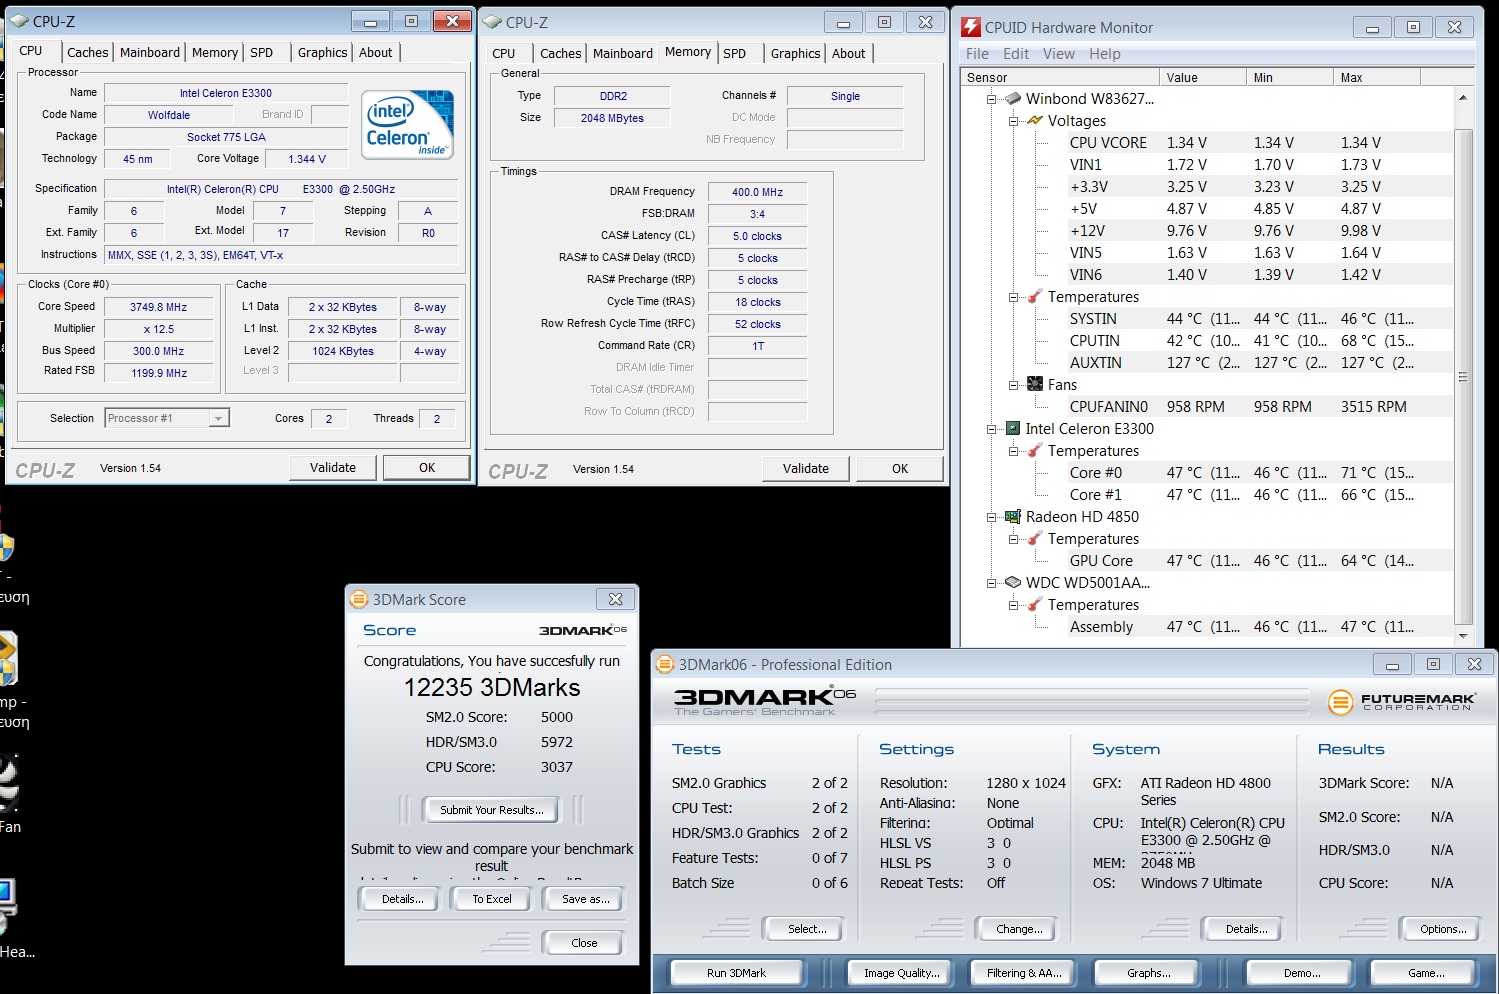Click the Voltages lightning icon in Hardware Monitor
This screenshot has height=994, width=1499.
[1035, 120]
